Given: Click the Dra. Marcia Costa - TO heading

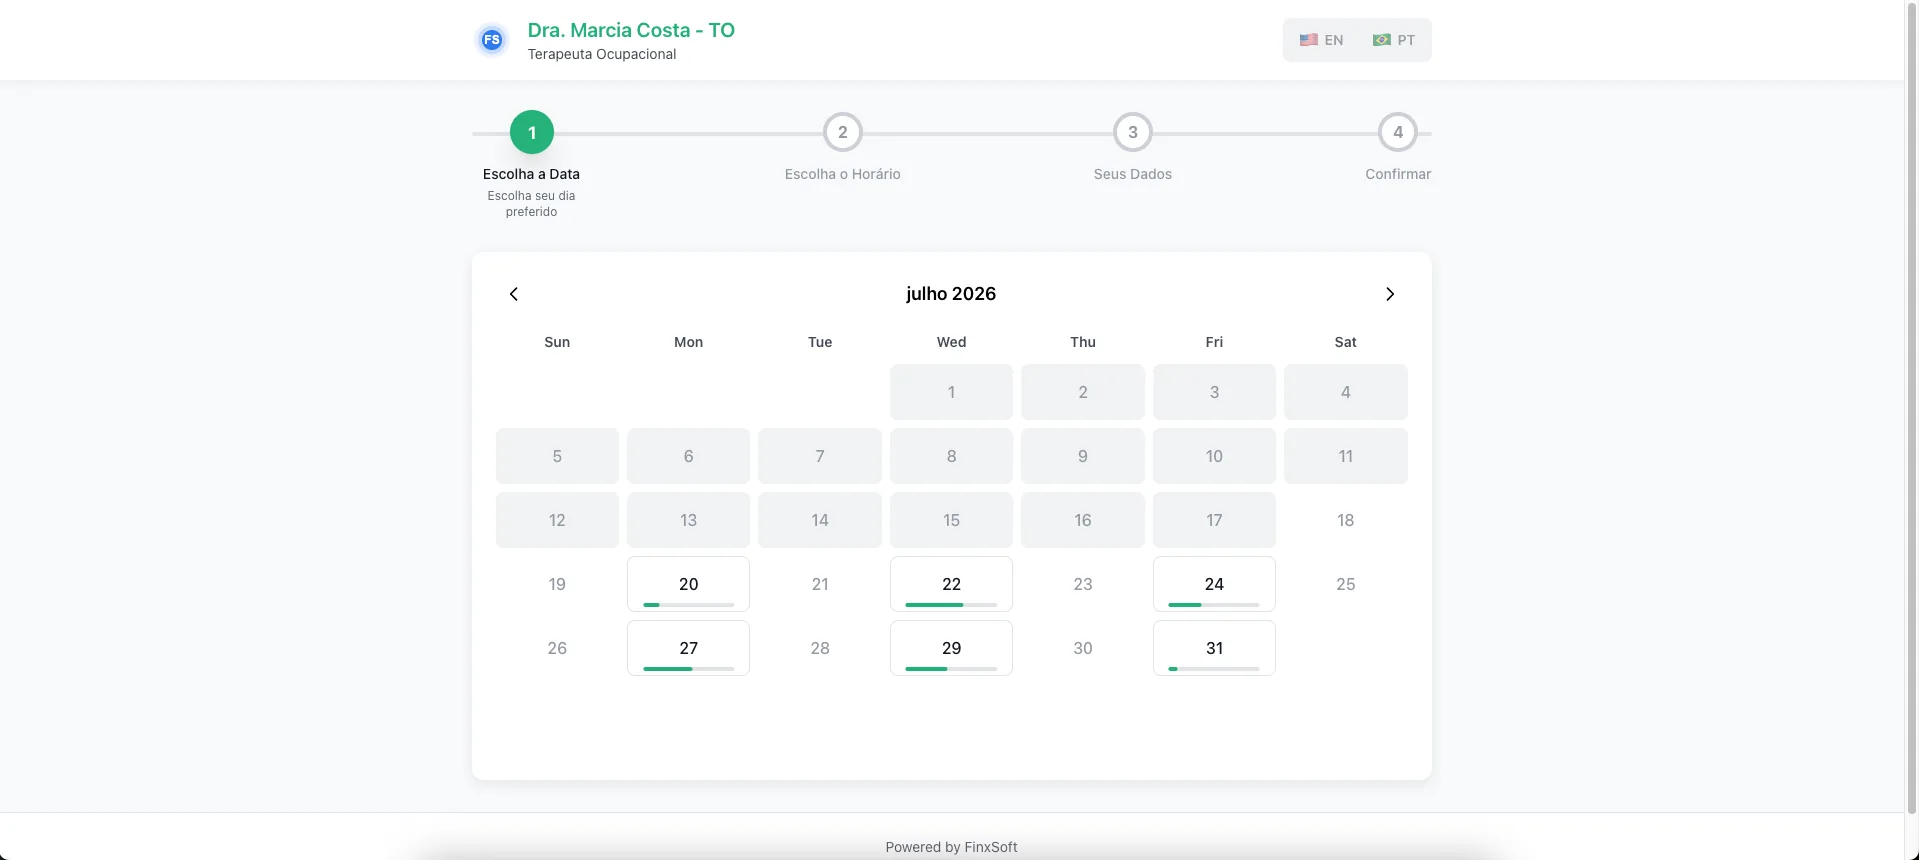Looking at the screenshot, I should [631, 30].
